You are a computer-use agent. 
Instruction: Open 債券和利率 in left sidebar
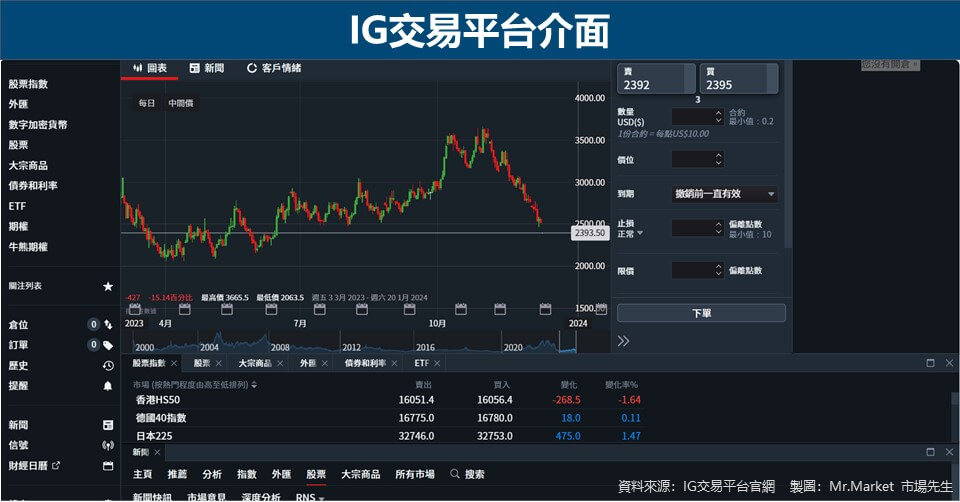point(33,185)
